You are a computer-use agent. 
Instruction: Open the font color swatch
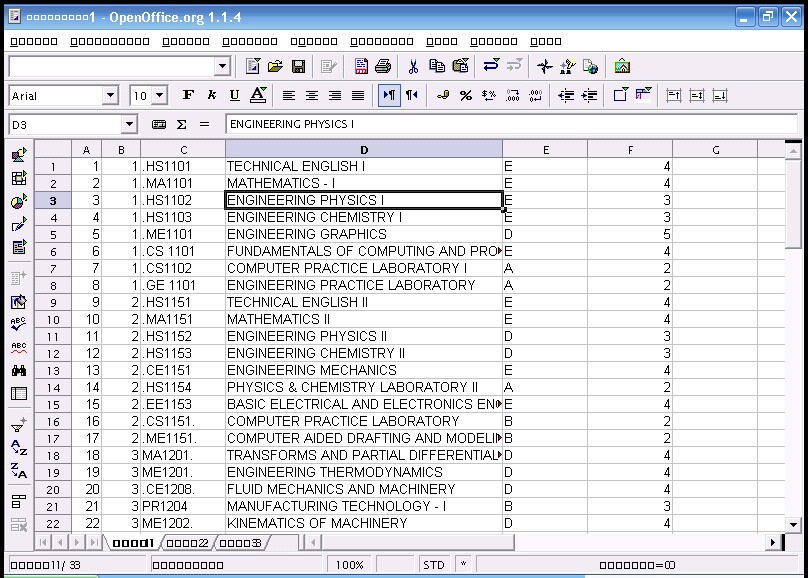click(x=259, y=95)
